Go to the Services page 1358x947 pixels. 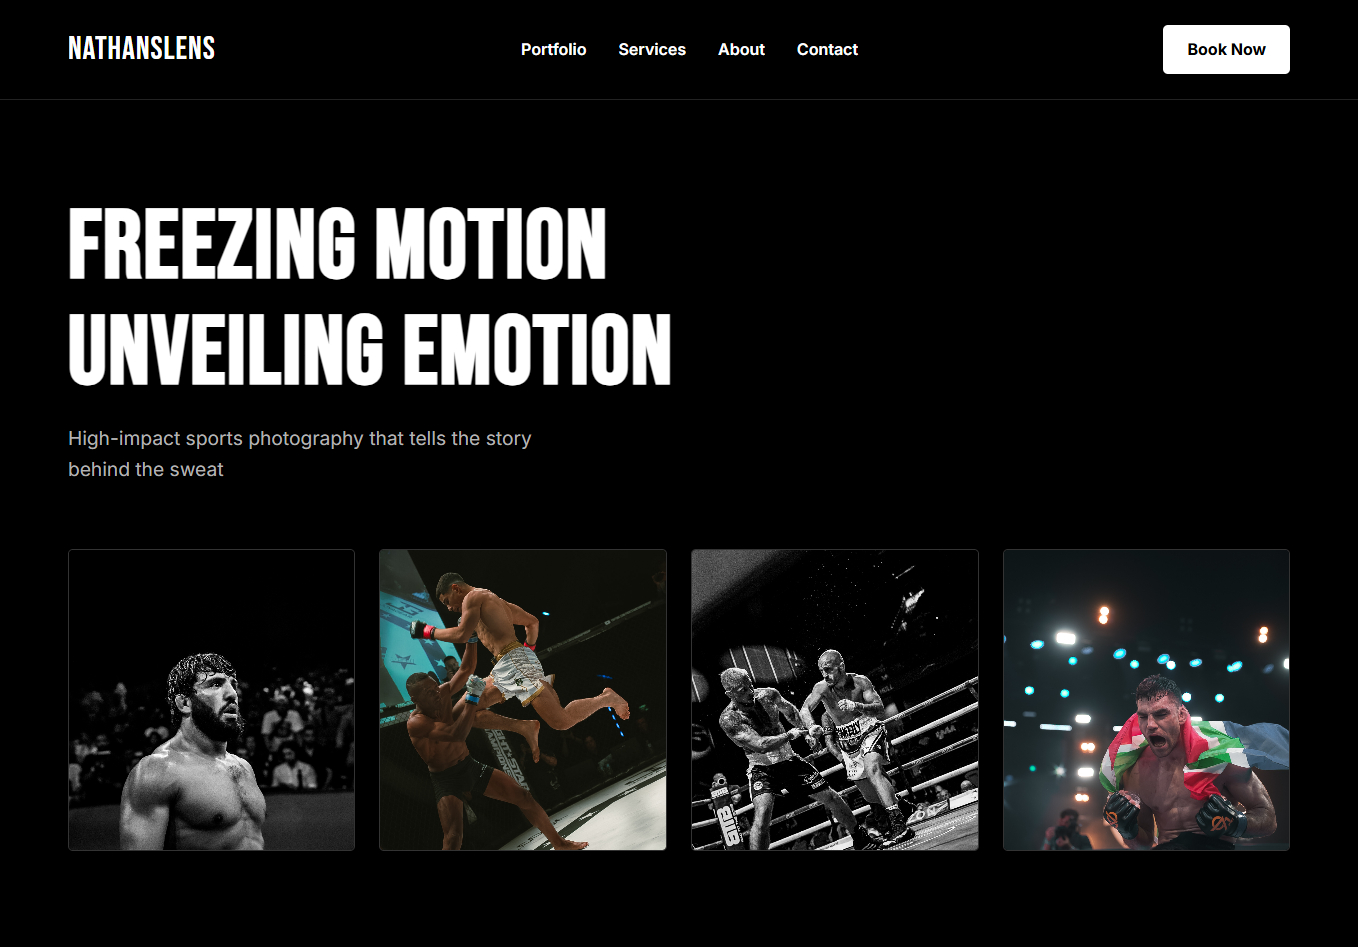pyautogui.click(x=652, y=49)
